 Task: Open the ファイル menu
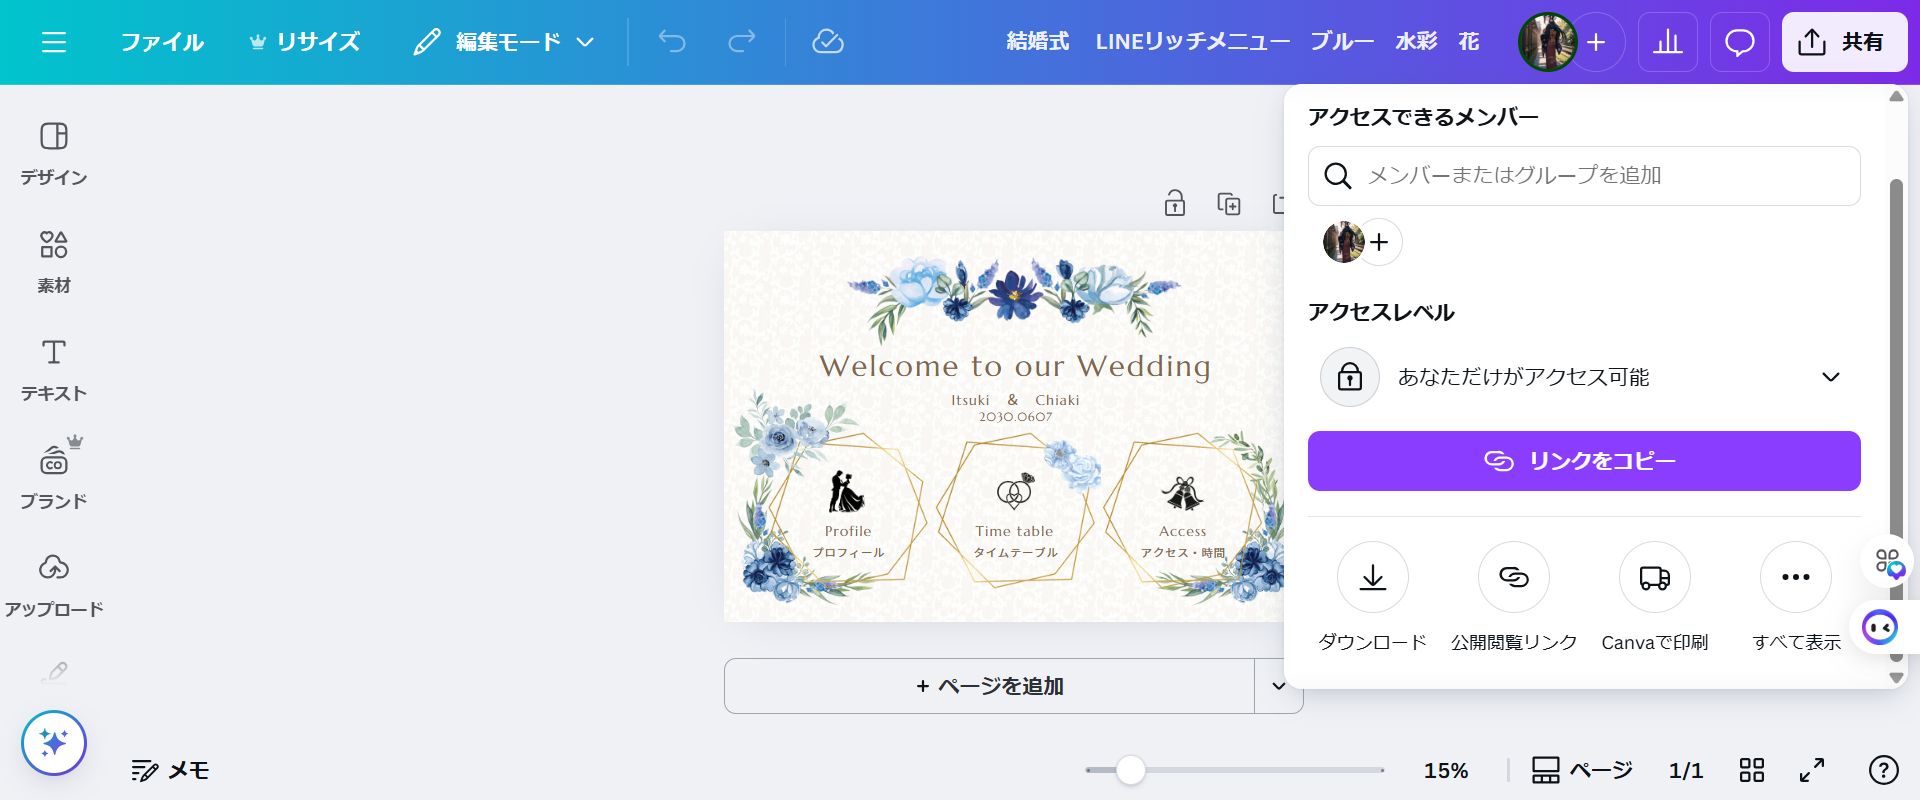[x=162, y=42]
